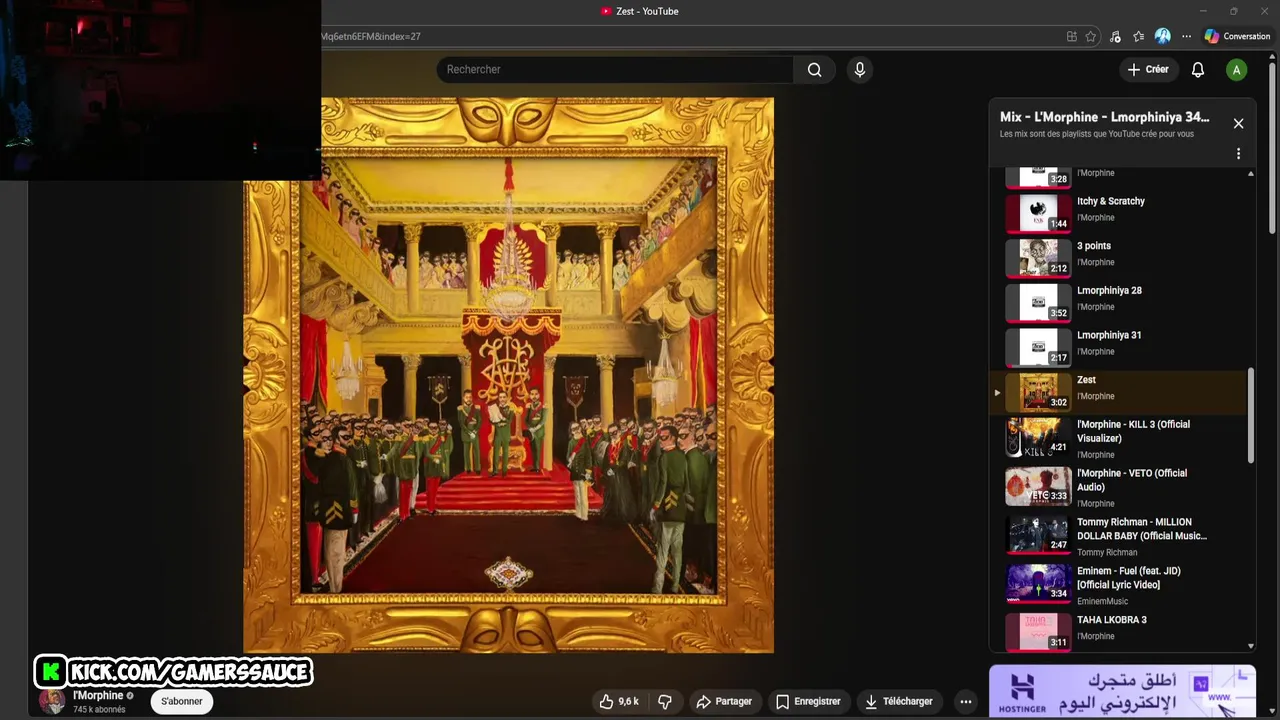The width and height of the screenshot is (1280, 720).
Task: Open more actions menu beside Télécharger
Action: pyautogui.click(x=966, y=701)
